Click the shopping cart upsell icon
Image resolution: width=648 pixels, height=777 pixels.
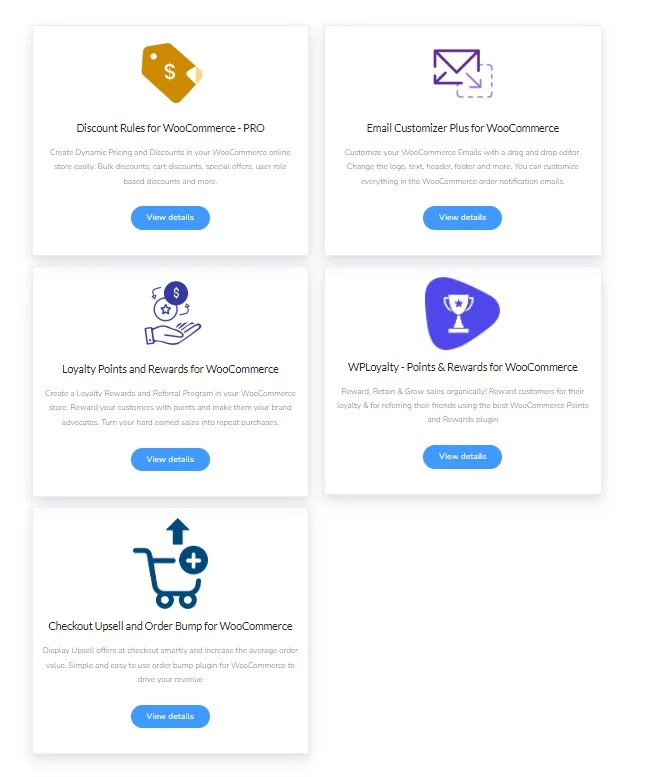point(170,563)
